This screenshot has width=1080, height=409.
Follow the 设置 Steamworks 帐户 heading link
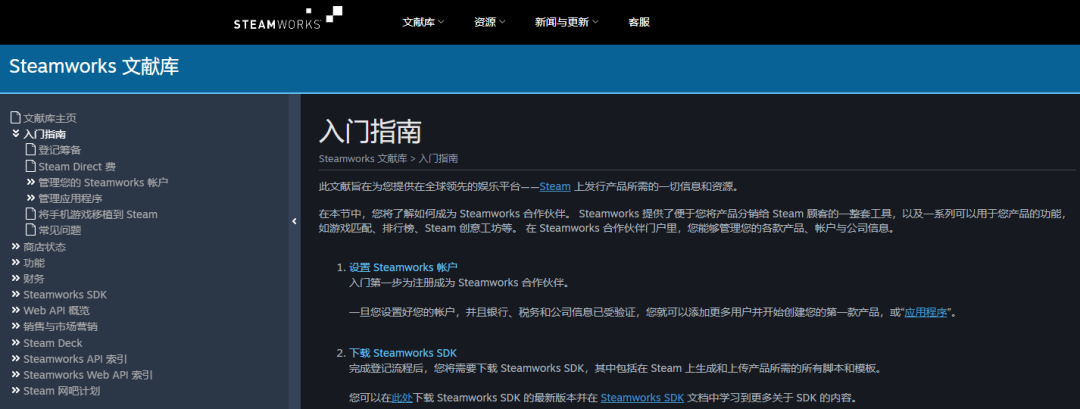(x=404, y=267)
